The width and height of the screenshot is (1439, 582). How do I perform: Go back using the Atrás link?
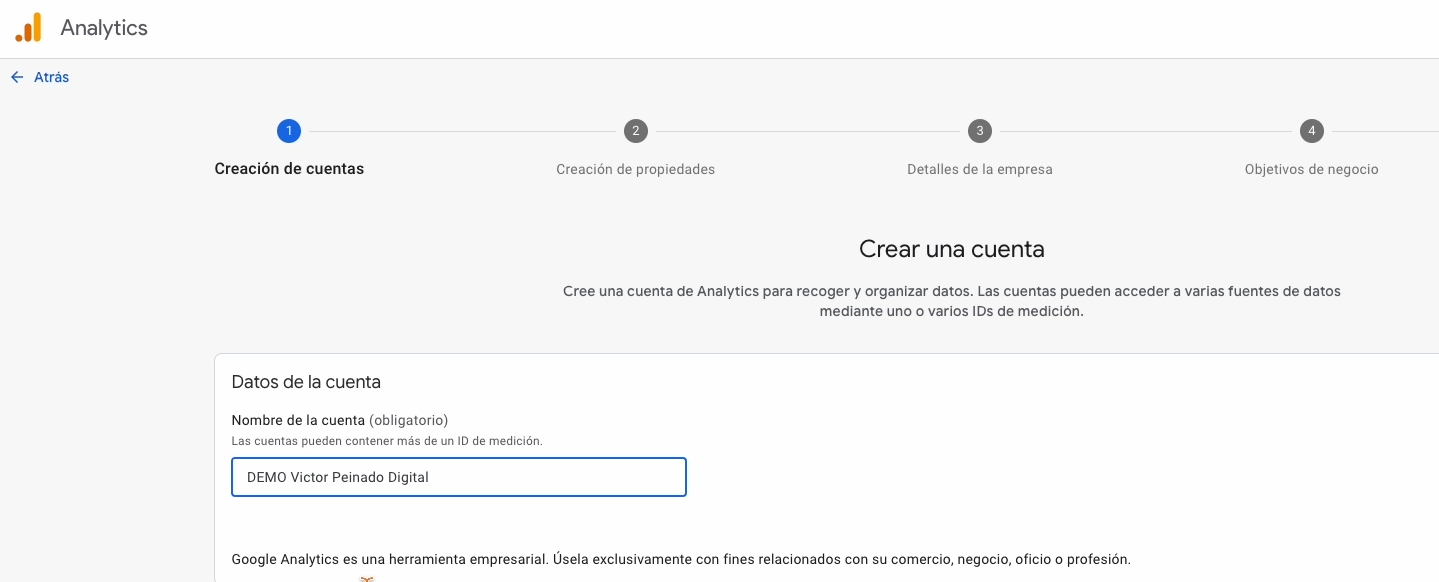click(51, 77)
